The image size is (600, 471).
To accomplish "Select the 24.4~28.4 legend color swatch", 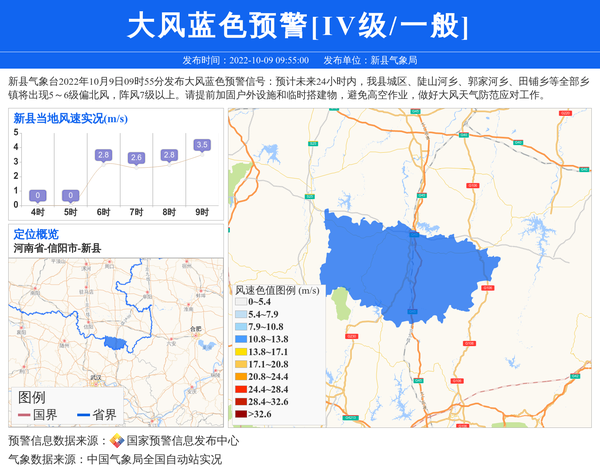I will click(x=241, y=389).
